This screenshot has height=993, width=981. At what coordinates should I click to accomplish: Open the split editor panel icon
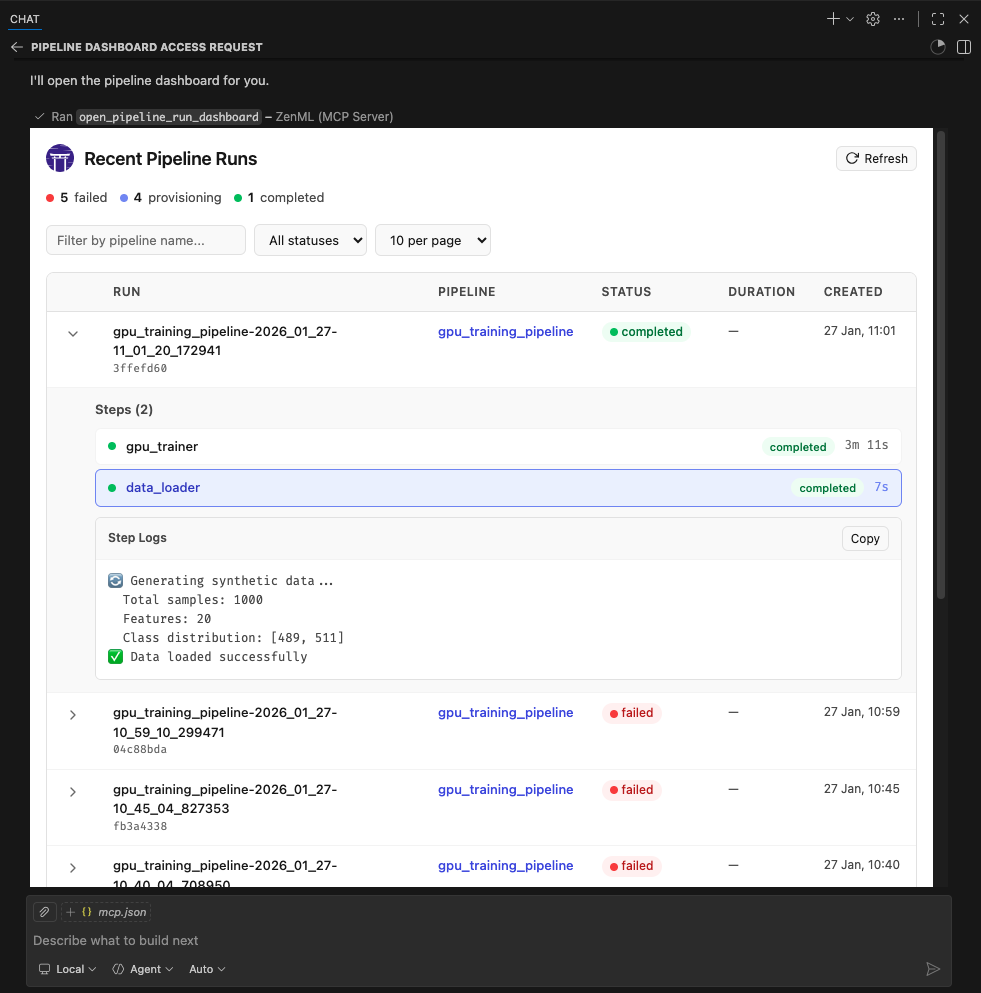pyautogui.click(x=963, y=47)
